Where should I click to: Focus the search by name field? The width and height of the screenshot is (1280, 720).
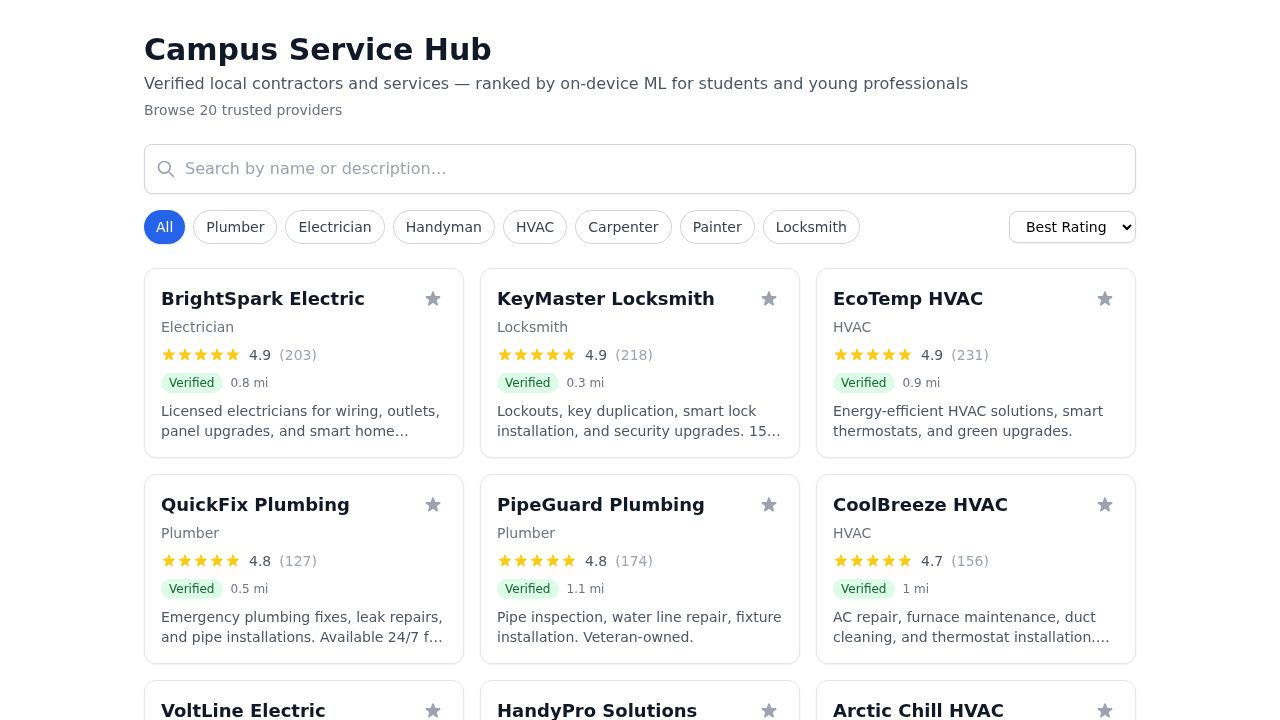pos(640,169)
